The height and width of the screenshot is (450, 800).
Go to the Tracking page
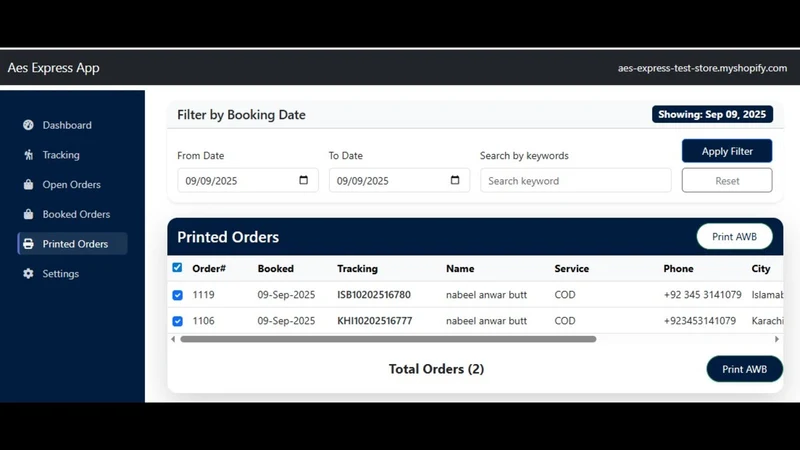point(72,155)
